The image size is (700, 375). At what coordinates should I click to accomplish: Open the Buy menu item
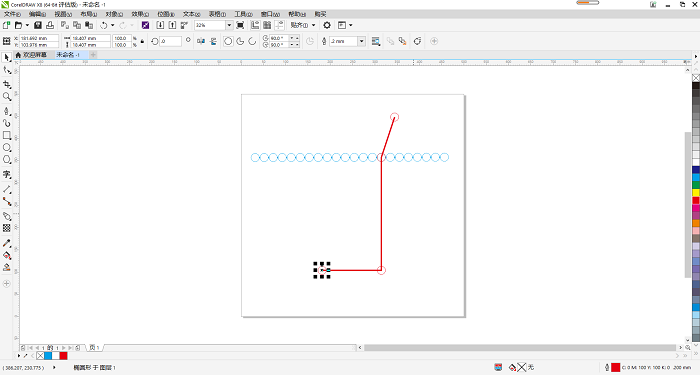(x=320, y=14)
